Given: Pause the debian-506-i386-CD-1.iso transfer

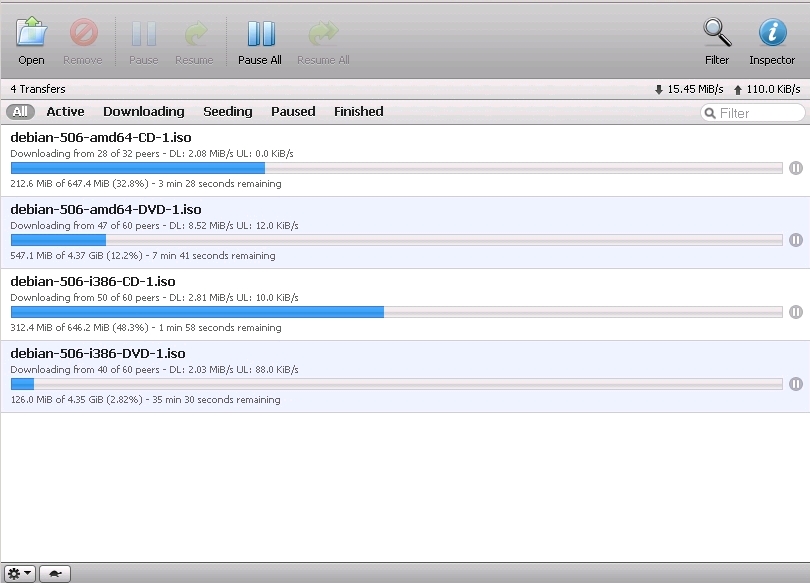Looking at the screenshot, I should pos(796,312).
